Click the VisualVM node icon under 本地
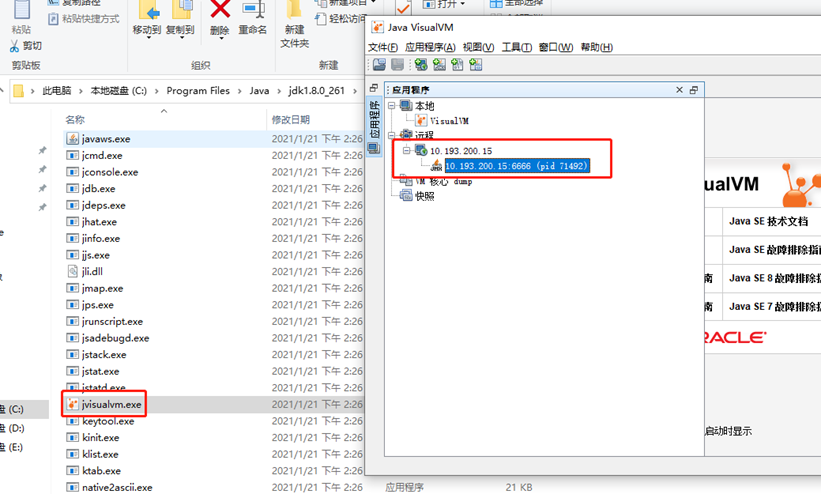821x494 pixels. click(x=421, y=120)
